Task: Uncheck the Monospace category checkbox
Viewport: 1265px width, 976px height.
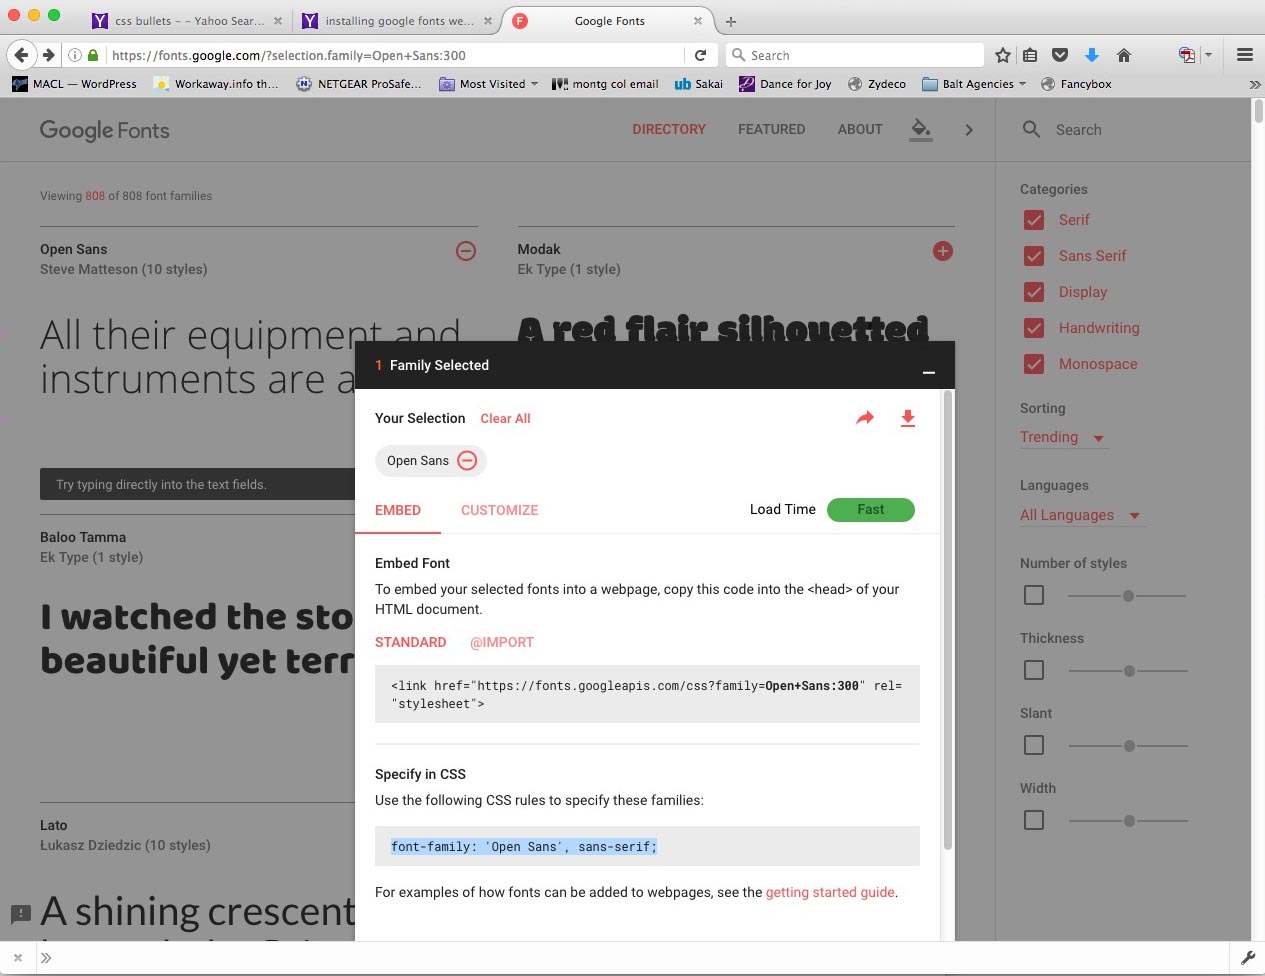Action: click(x=1034, y=364)
